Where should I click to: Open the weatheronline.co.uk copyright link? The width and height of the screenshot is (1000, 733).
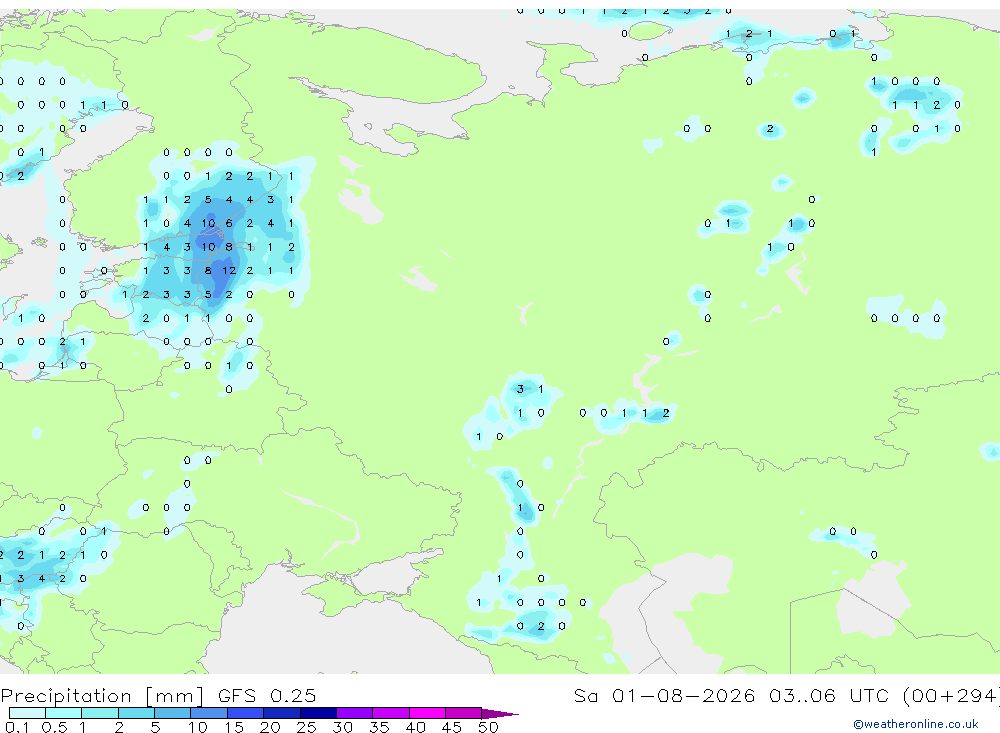[x=916, y=724]
